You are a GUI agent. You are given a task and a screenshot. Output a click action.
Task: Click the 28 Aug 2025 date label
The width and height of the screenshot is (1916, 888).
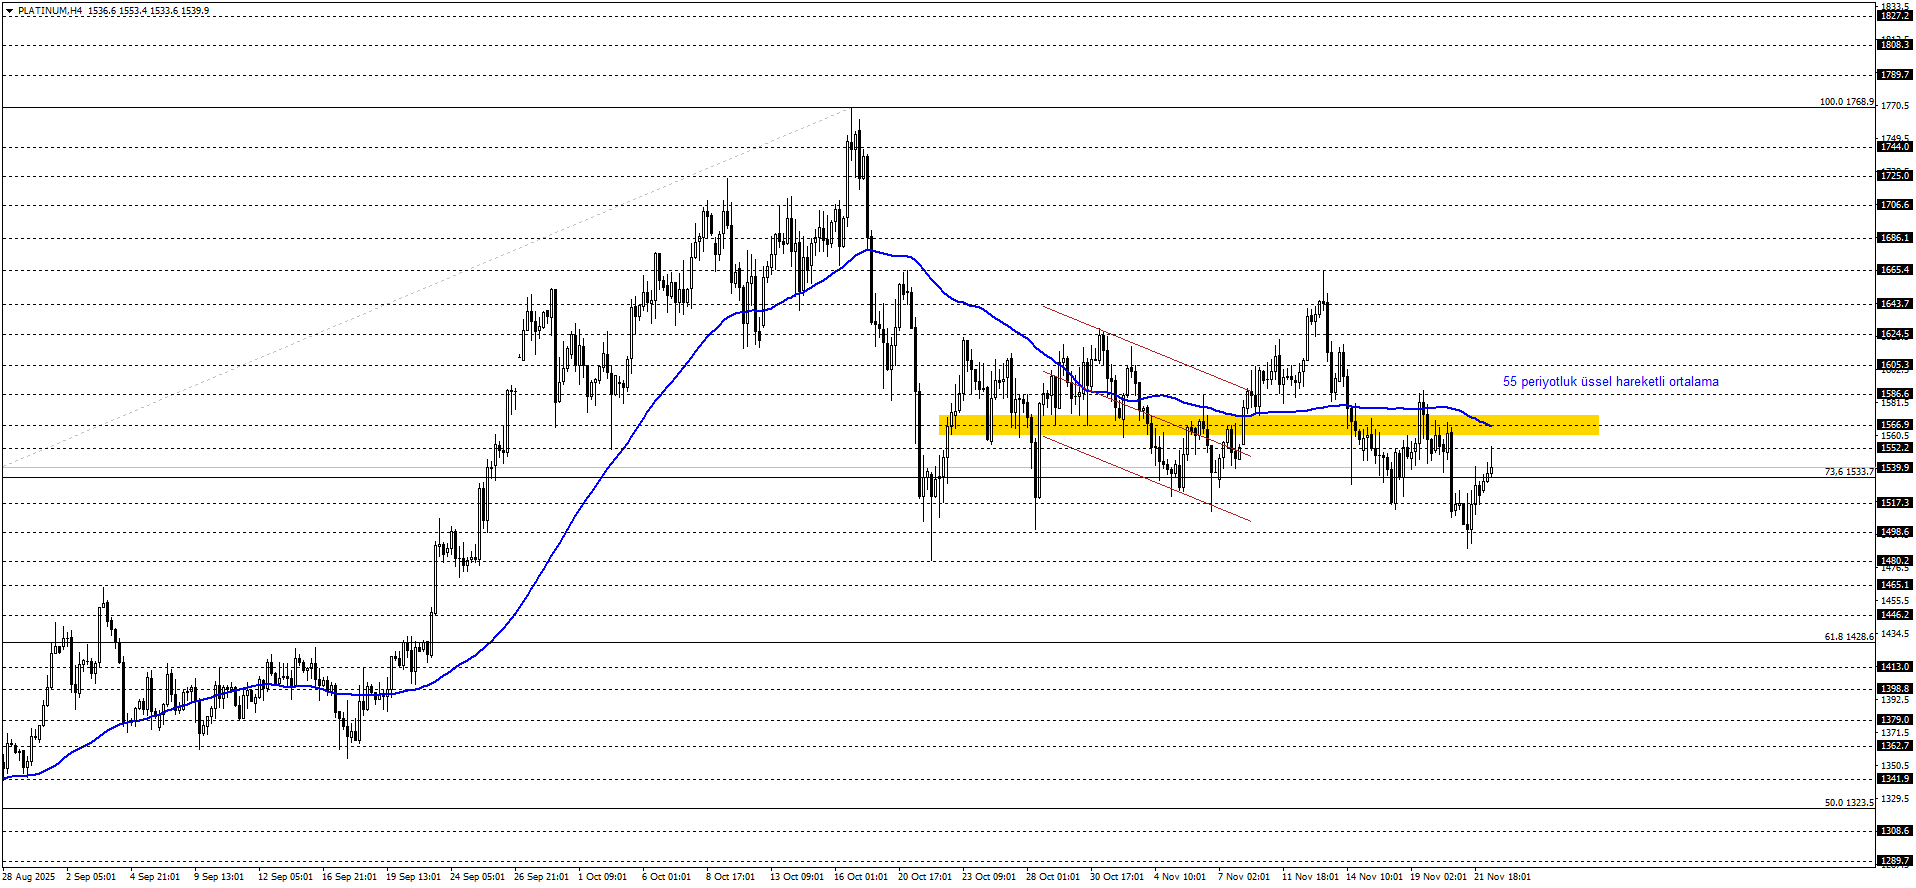click(x=29, y=877)
